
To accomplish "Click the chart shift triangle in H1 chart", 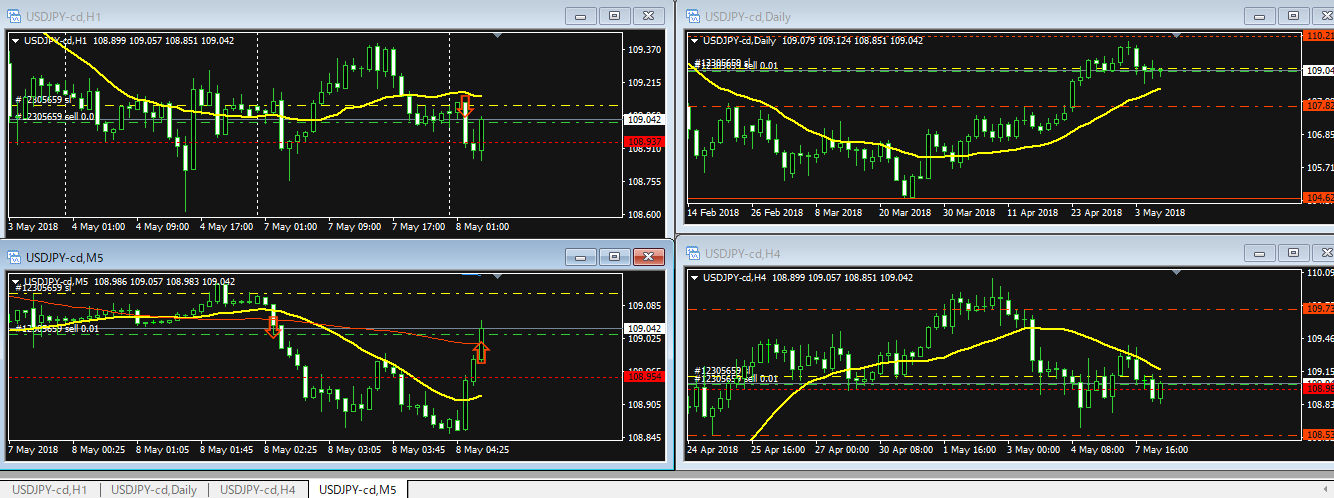I will coord(498,35).
